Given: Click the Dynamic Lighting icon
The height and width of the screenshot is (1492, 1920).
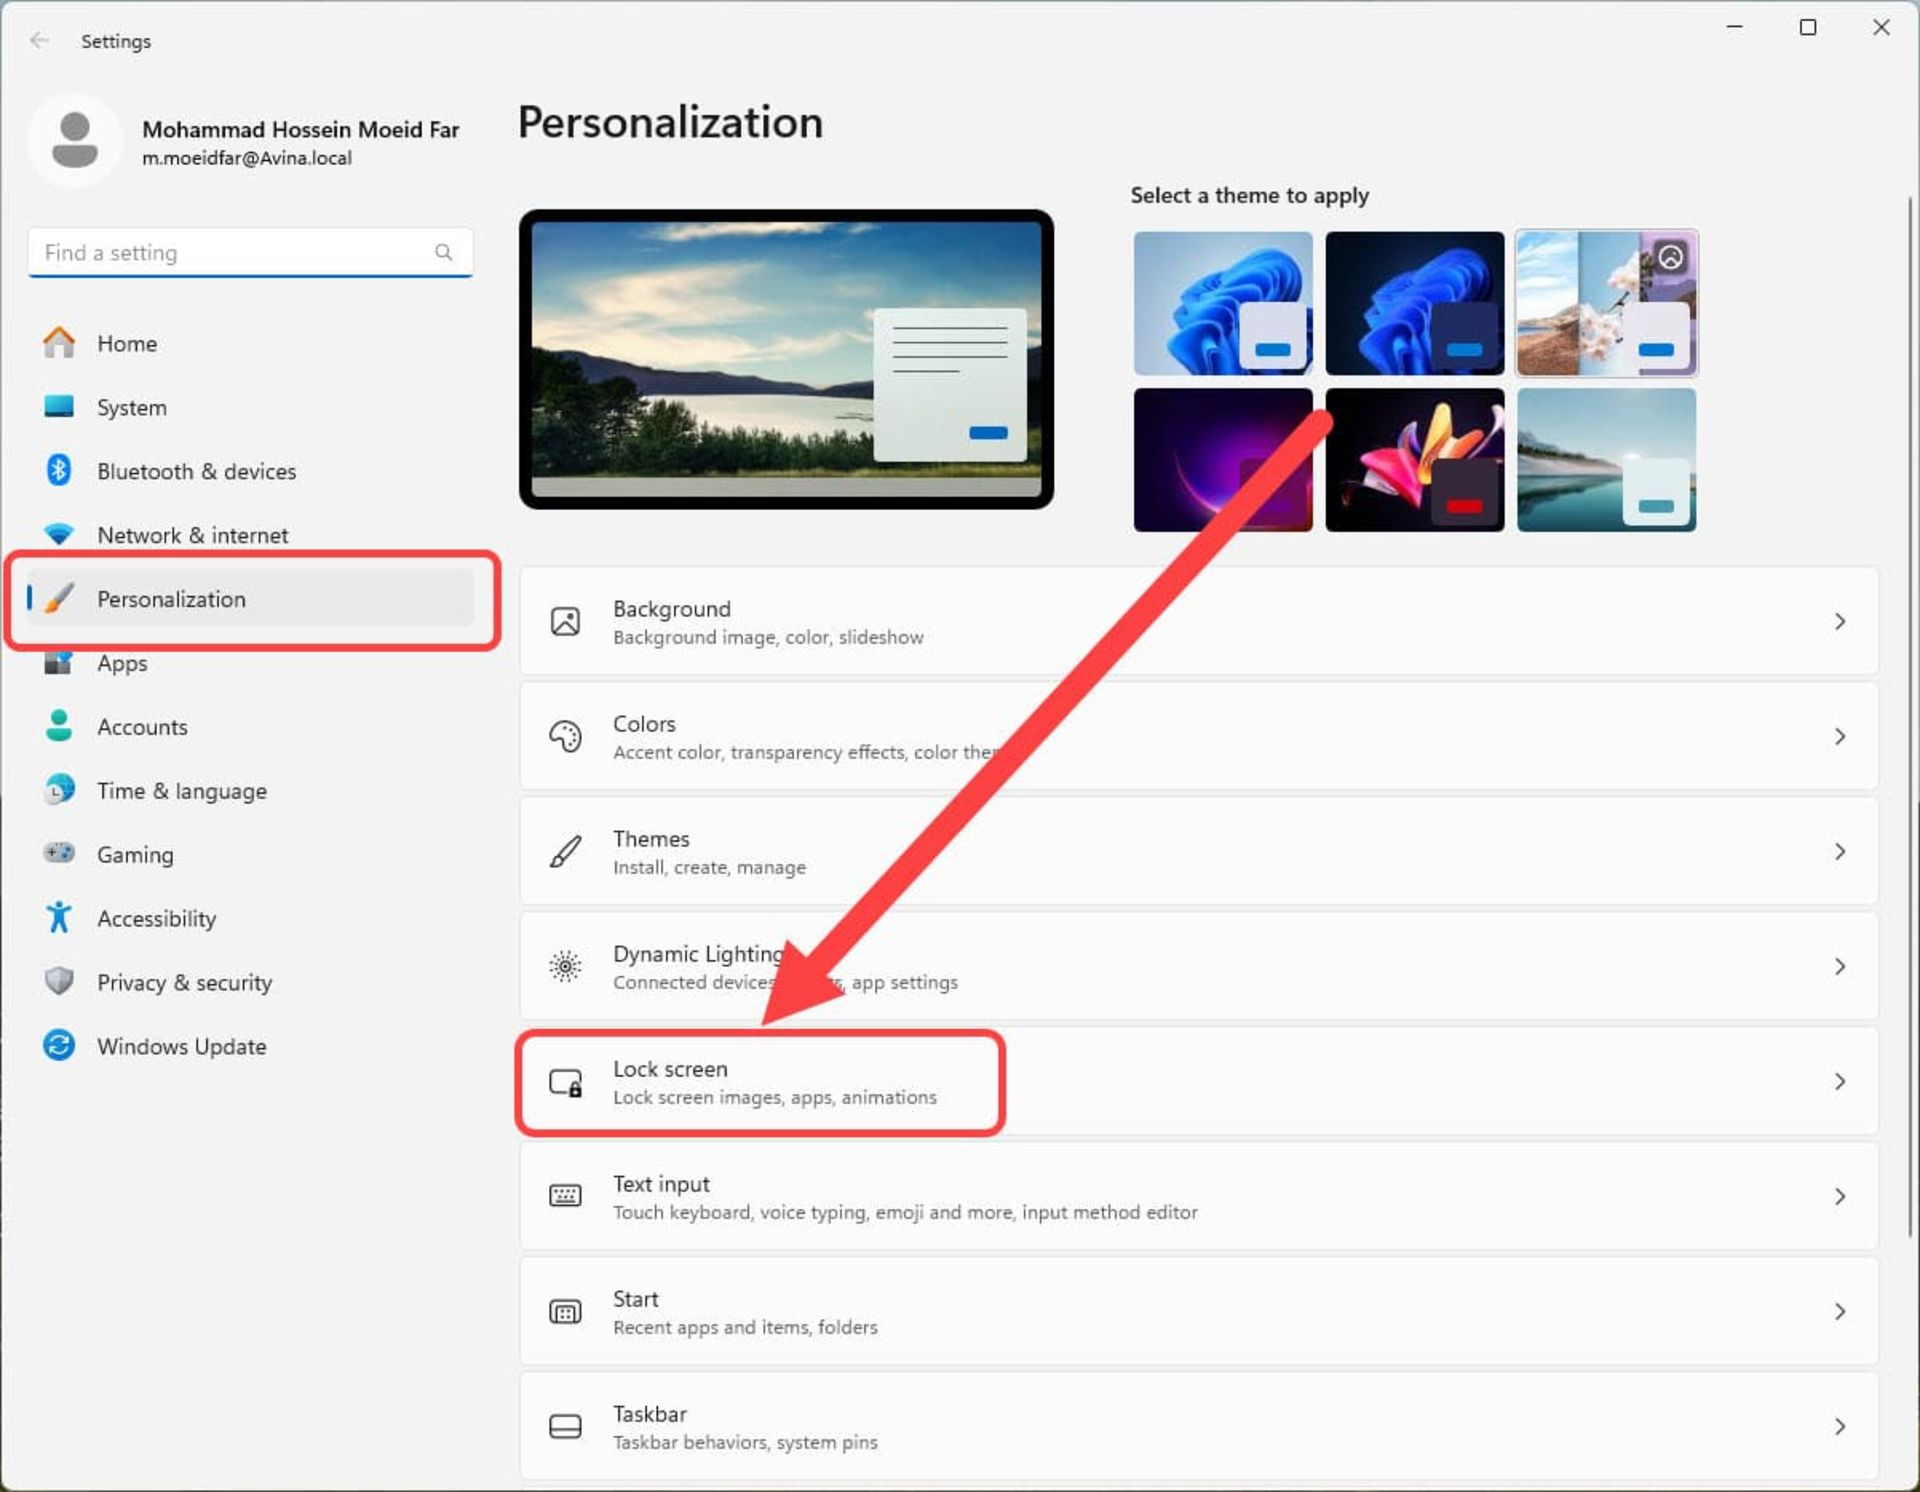Looking at the screenshot, I should [565, 966].
